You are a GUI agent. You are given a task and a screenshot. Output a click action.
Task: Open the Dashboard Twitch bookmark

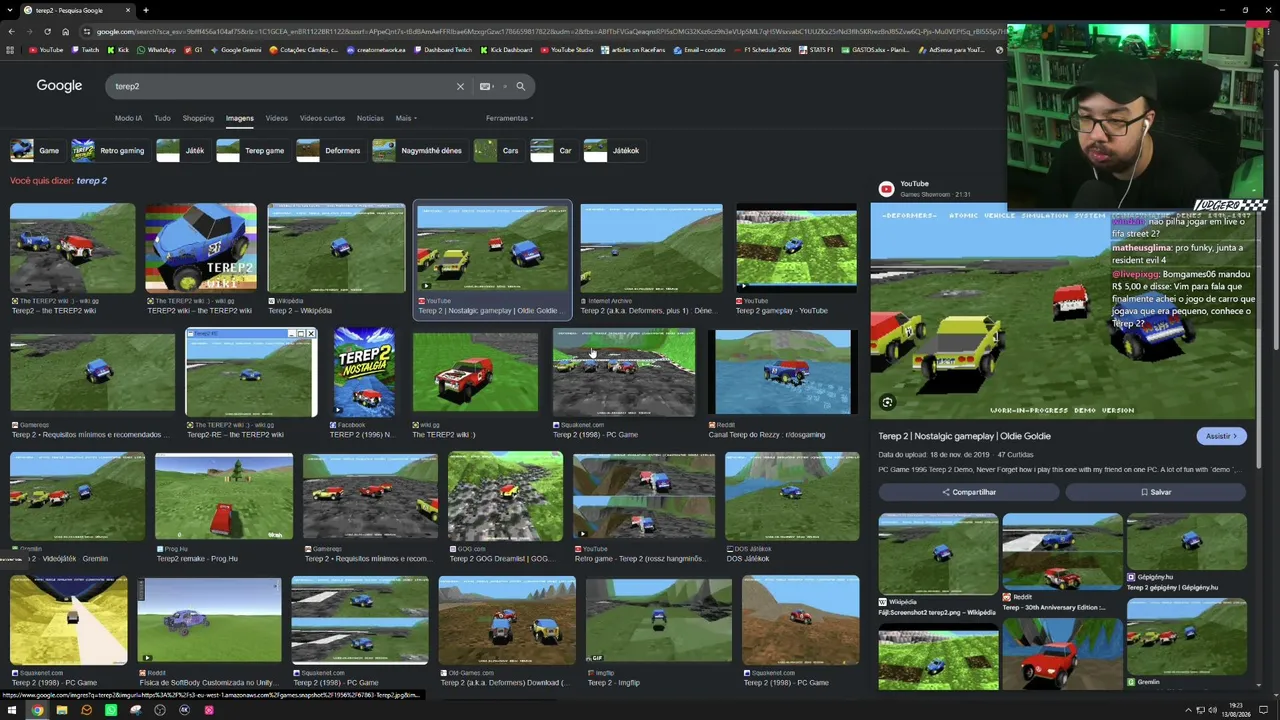coord(442,50)
